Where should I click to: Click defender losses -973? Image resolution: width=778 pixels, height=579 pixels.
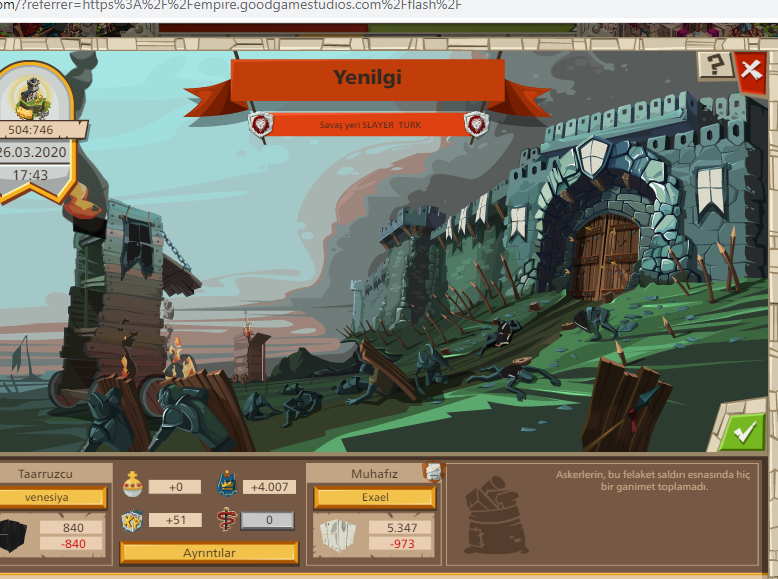(402, 544)
